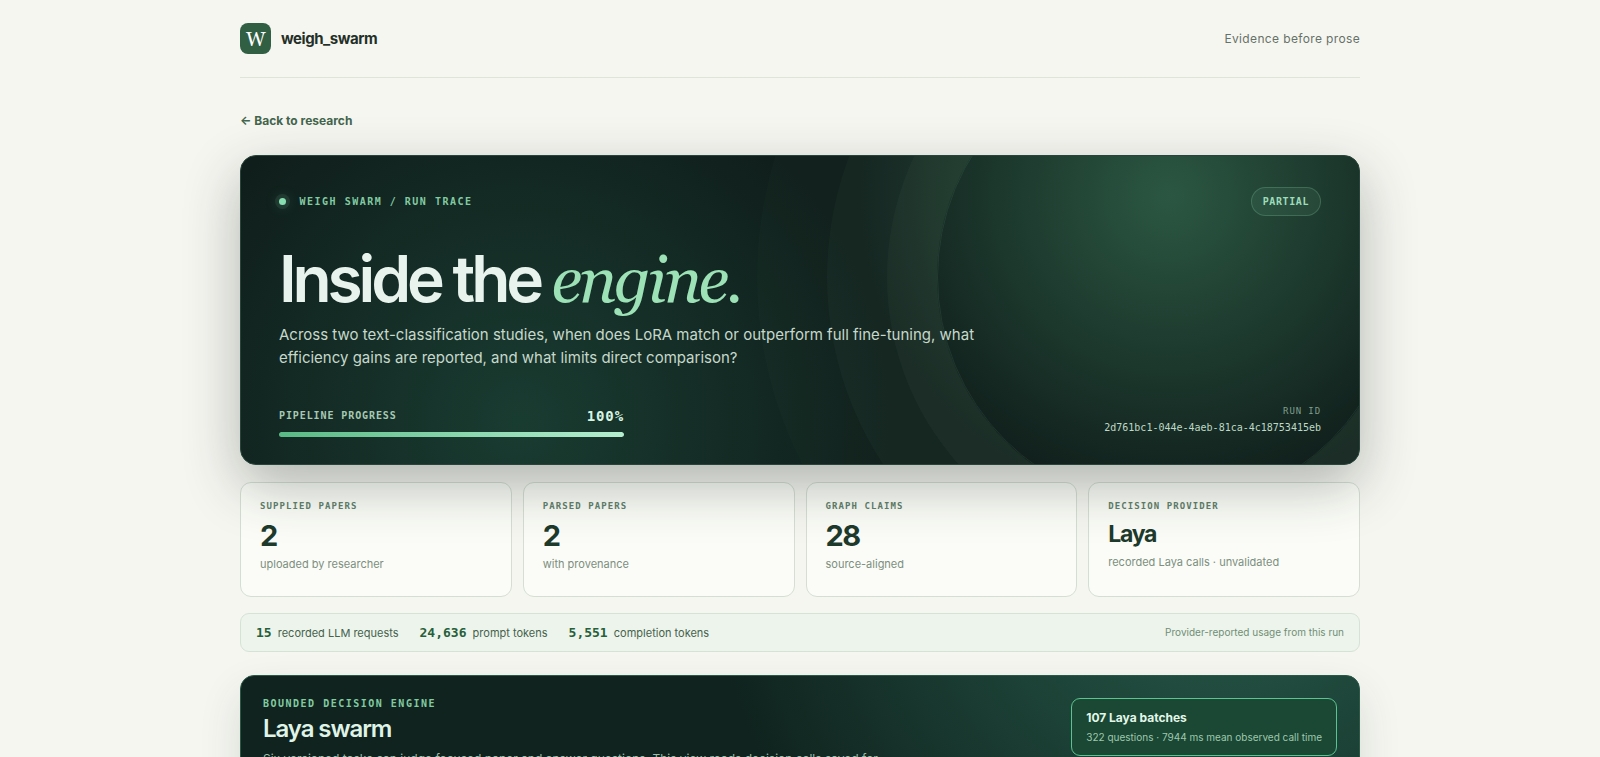Click the 'PIPELINE PROGRESS' label
Viewport: 1600px width, 757px height.
point(337,416)
